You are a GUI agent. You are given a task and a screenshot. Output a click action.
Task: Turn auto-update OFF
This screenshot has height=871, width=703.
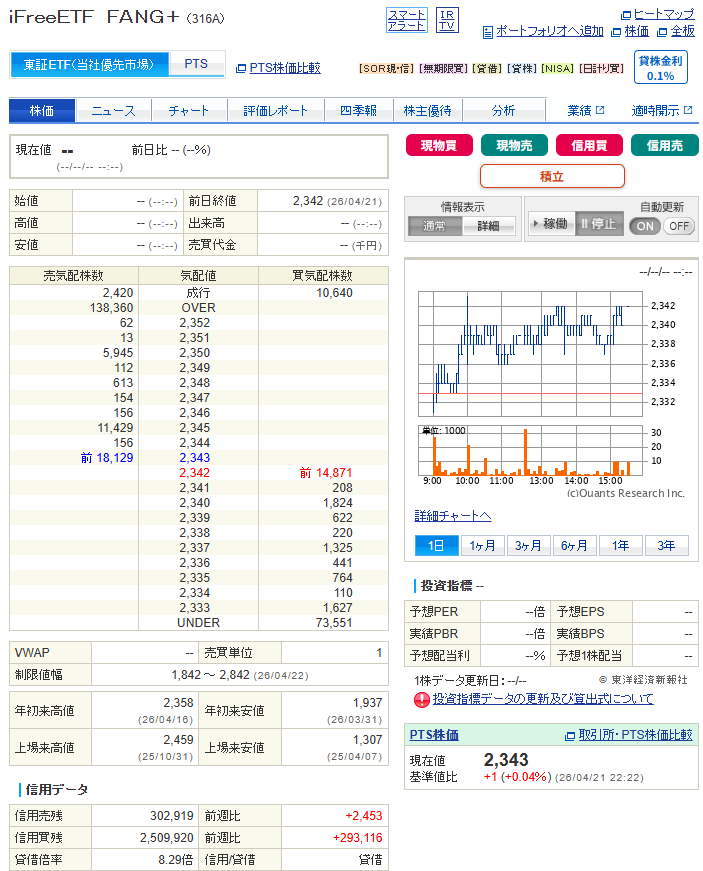click(x=678, y=226)
